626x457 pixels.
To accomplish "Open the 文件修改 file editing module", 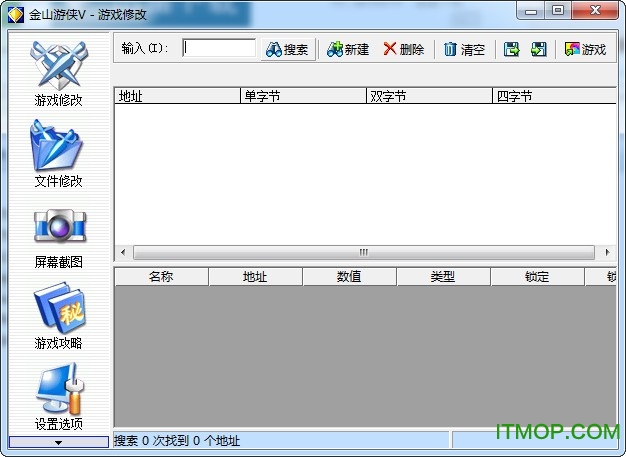I will click(x=58, y=152).
